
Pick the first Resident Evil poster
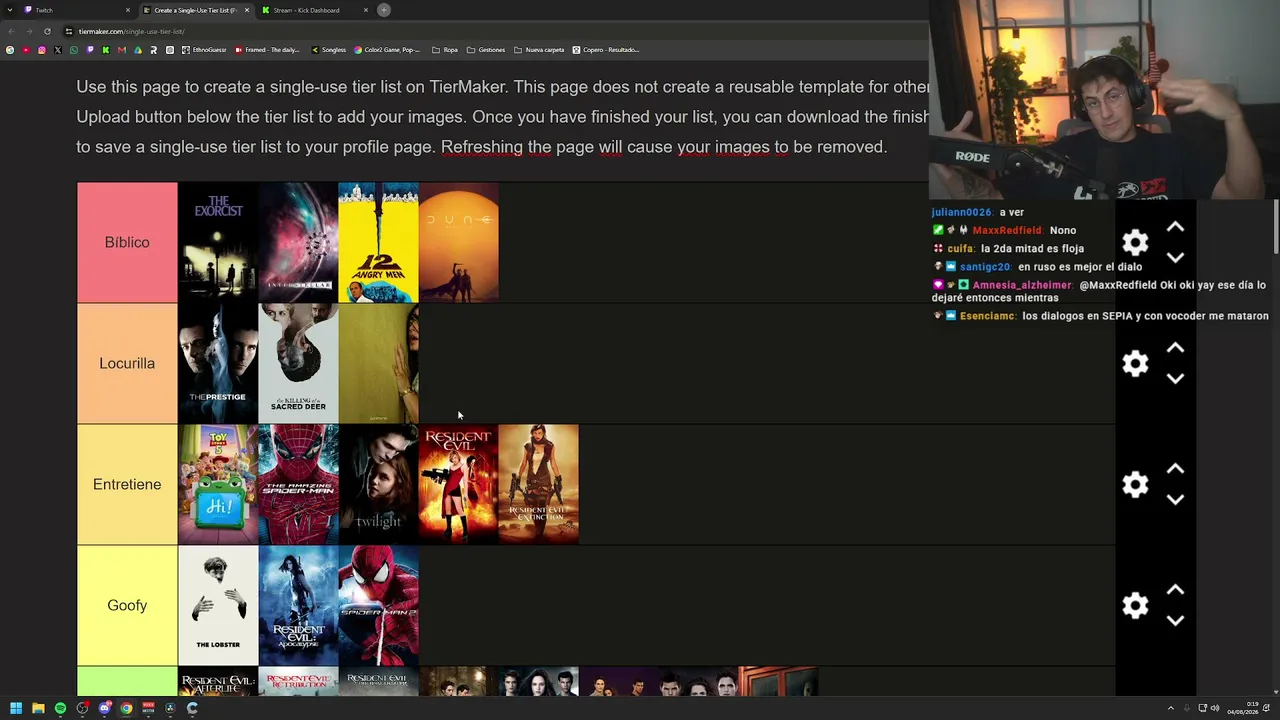tap(458, 485)
